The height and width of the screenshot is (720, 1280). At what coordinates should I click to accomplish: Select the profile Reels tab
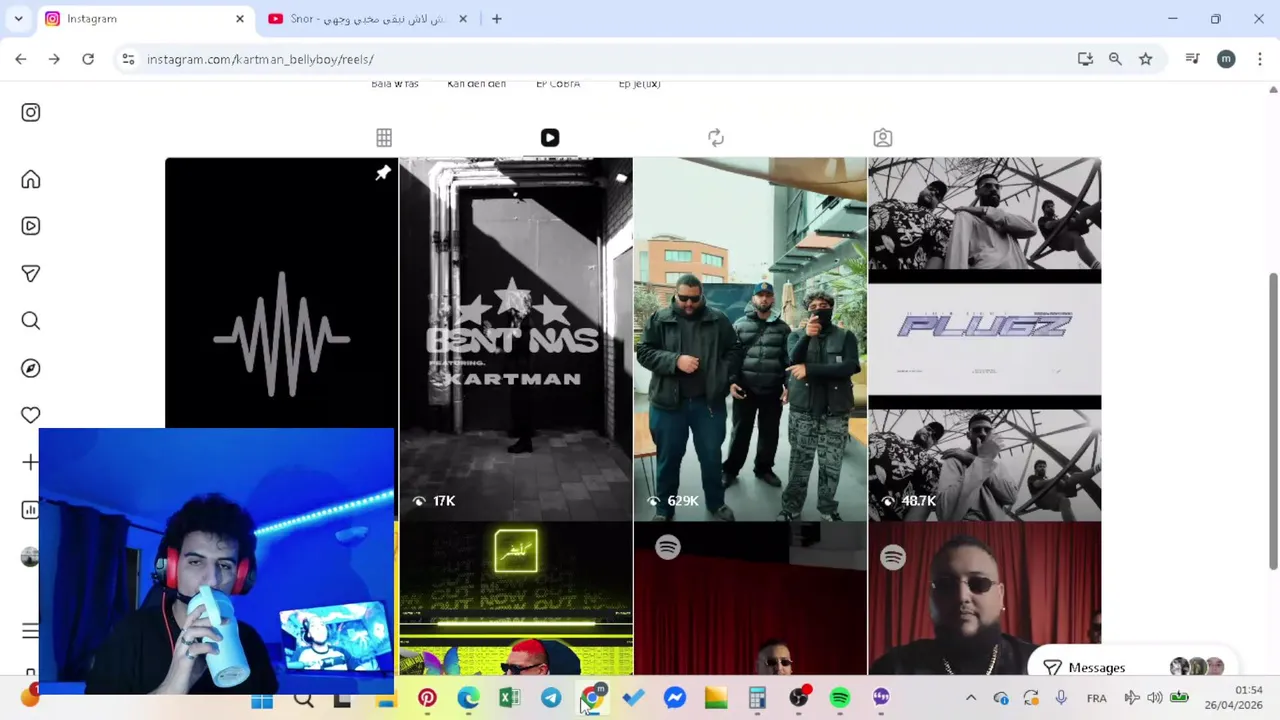(550, 138)
